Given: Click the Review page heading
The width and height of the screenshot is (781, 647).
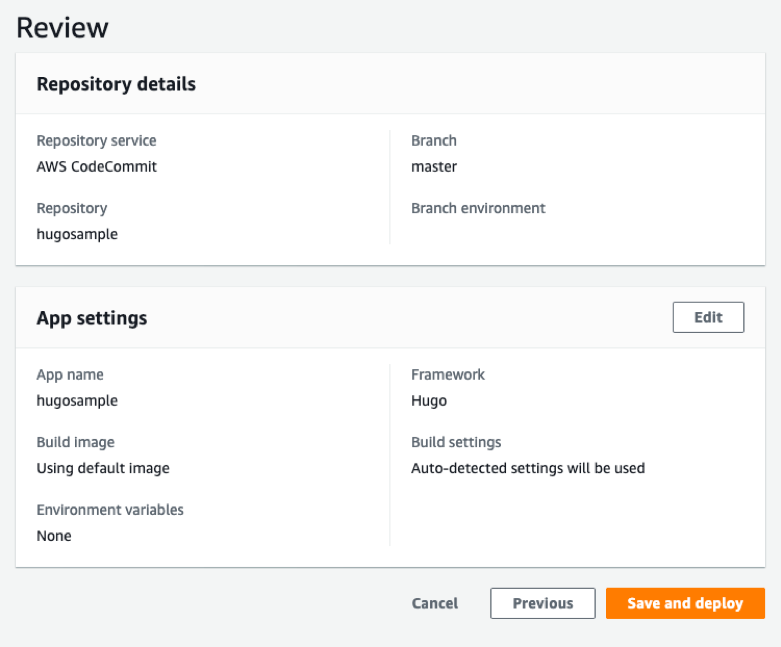Looking at the screenshot, I should click(x=62, y=28).
